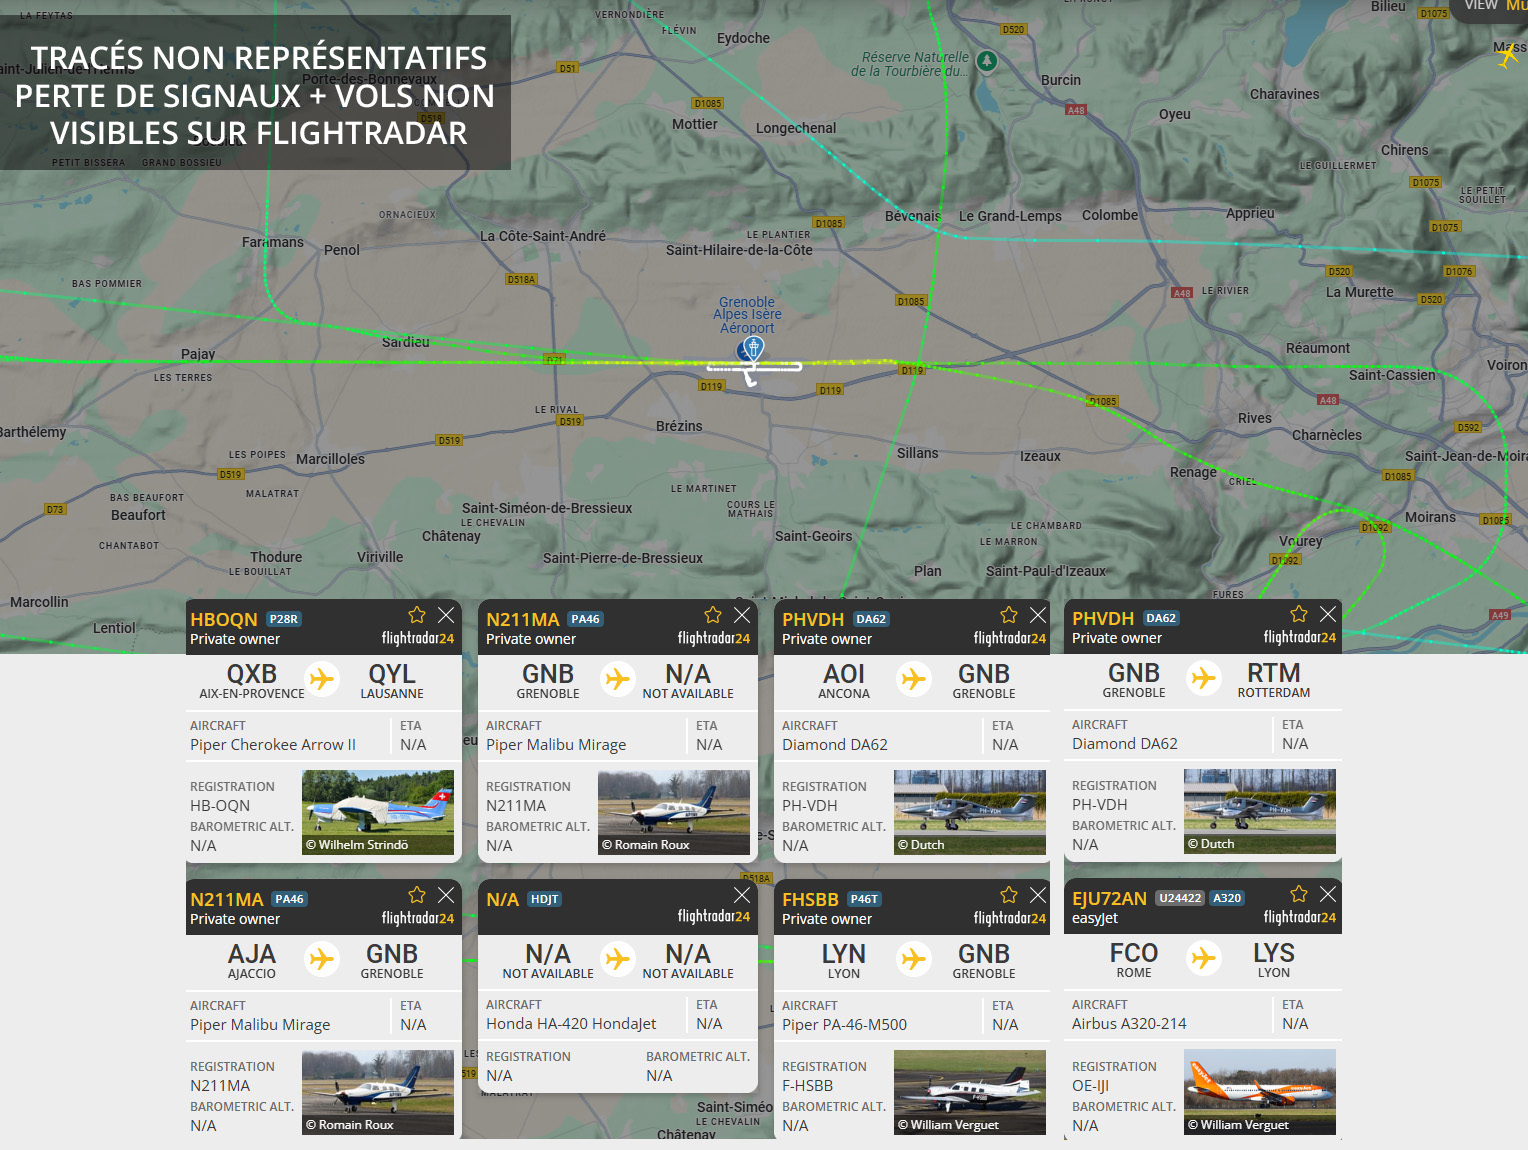Screen dimensions: 1528x1150
Task: Open HB-OQN photo by Wilhelm Strindö
Action: point(378,812)
